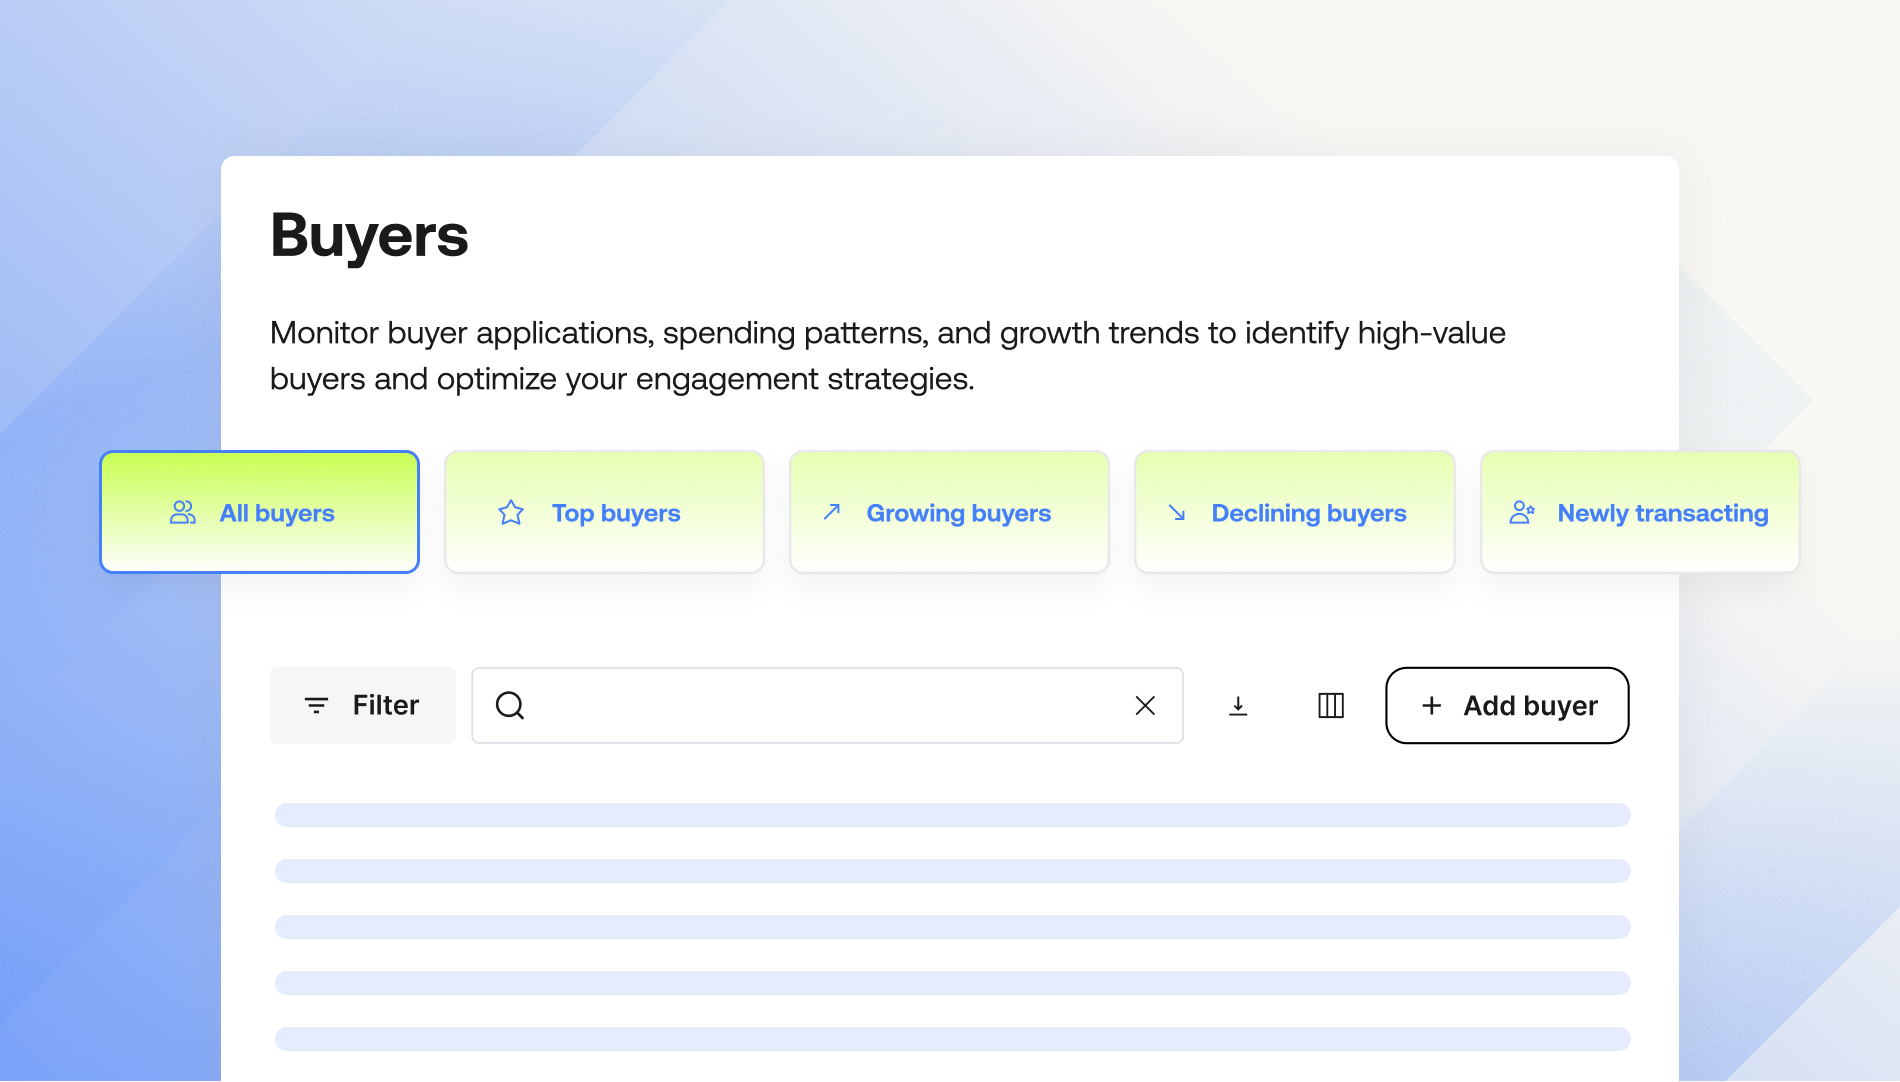Click the user-star Newly transacting icon
The width and height of the screenshot is (1900, 1082).
(1522, 513)
